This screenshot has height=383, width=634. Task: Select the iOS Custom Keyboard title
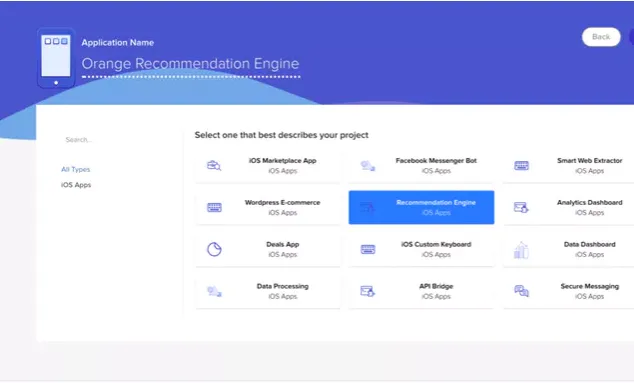tap(436, 244)
